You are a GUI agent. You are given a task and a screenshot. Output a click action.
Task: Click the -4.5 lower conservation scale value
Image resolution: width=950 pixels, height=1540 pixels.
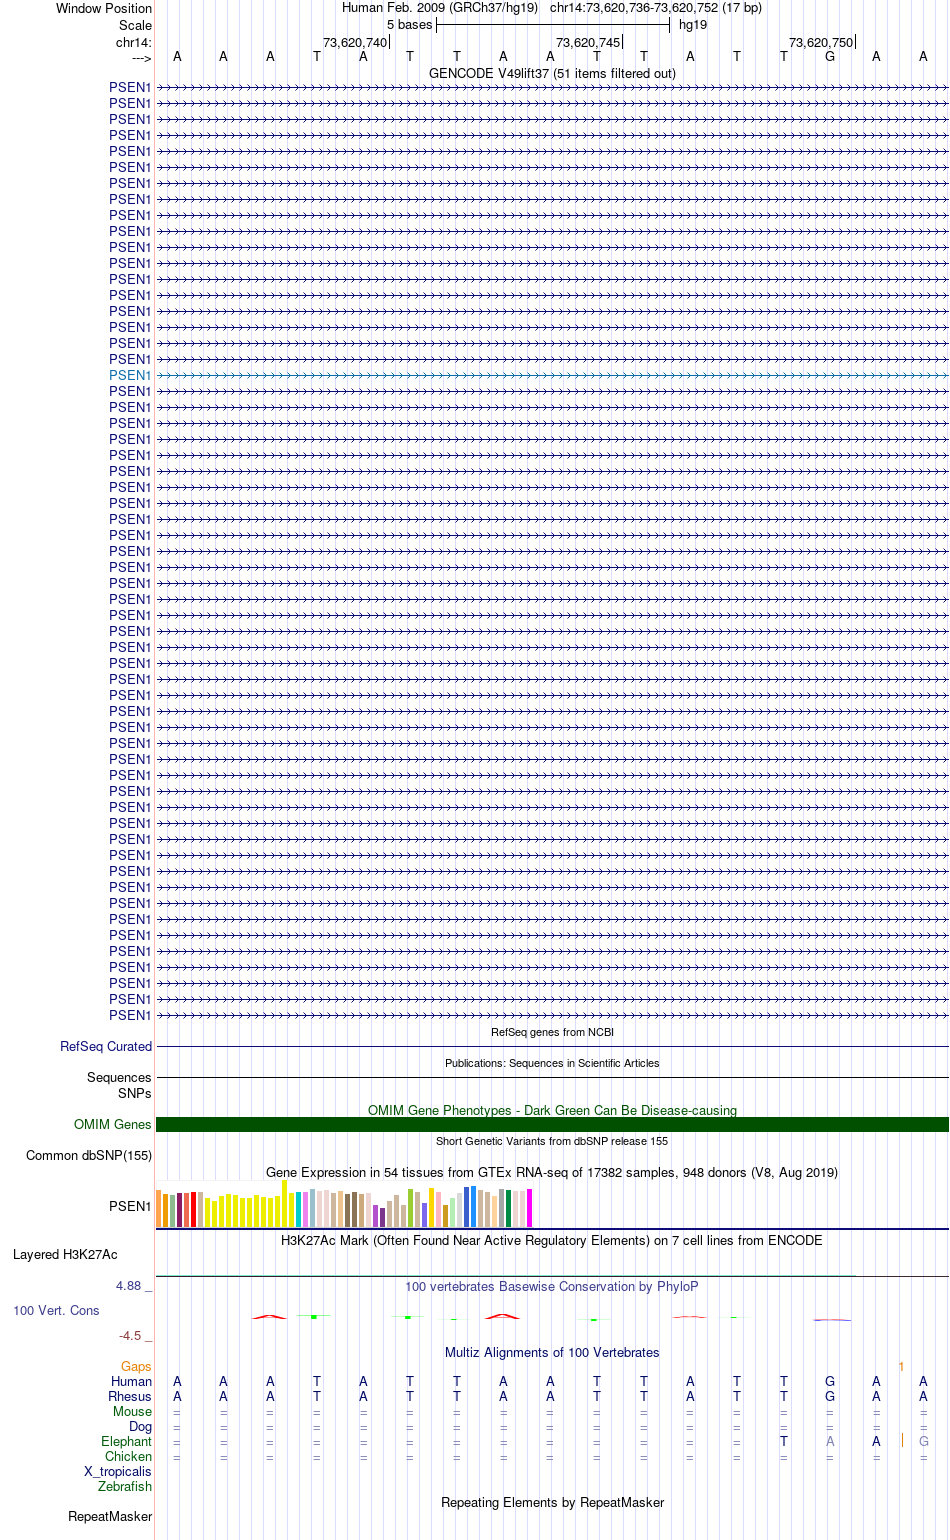pyautogui.click(x=131, y=1335)
